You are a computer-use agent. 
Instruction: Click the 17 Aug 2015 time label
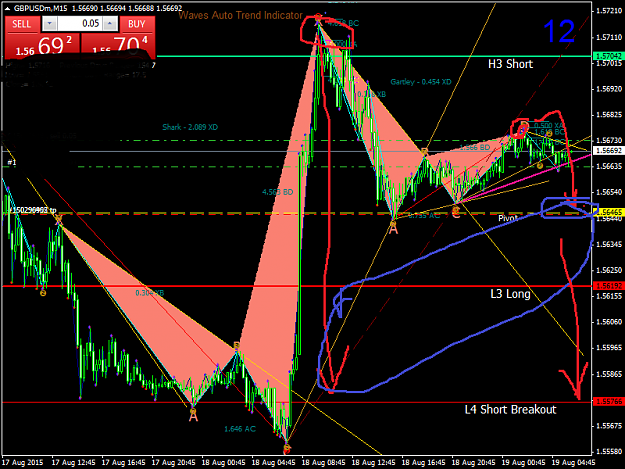(23, 463)
